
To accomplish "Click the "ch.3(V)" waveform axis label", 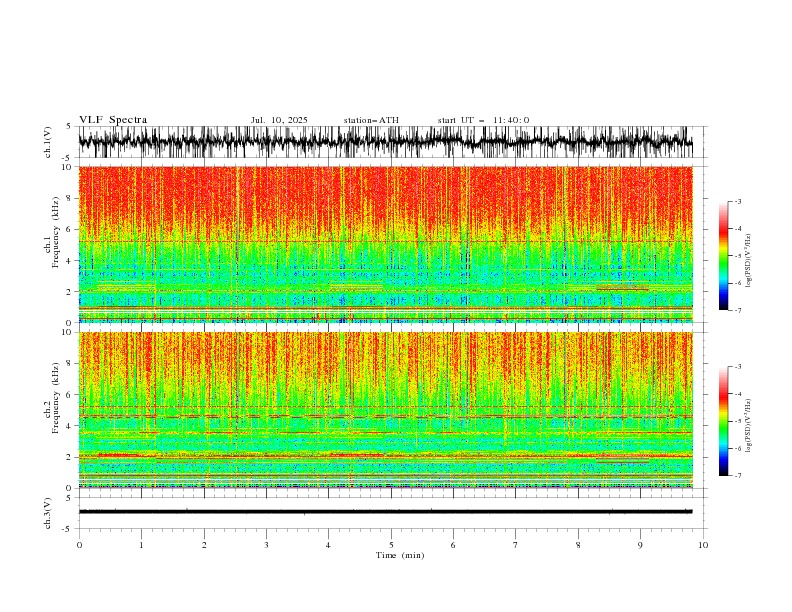I will click(48, 513).
